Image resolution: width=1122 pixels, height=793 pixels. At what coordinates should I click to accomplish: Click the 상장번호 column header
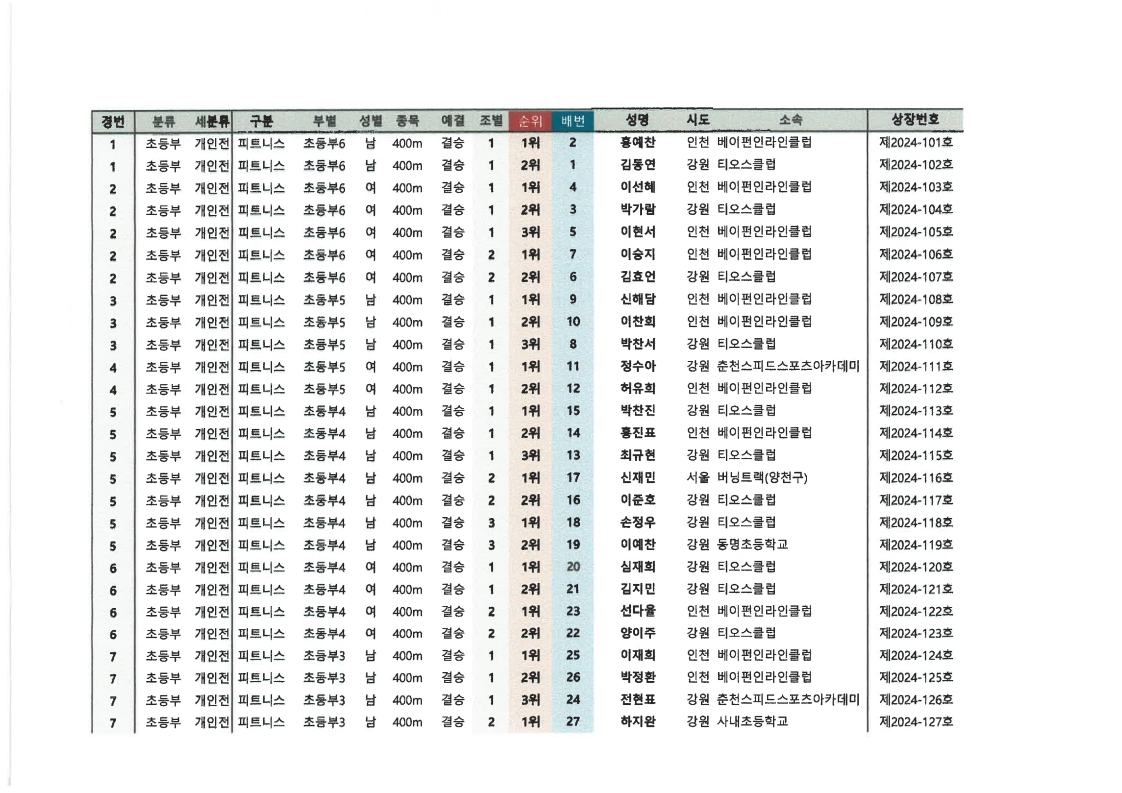[x=915, y=119]
